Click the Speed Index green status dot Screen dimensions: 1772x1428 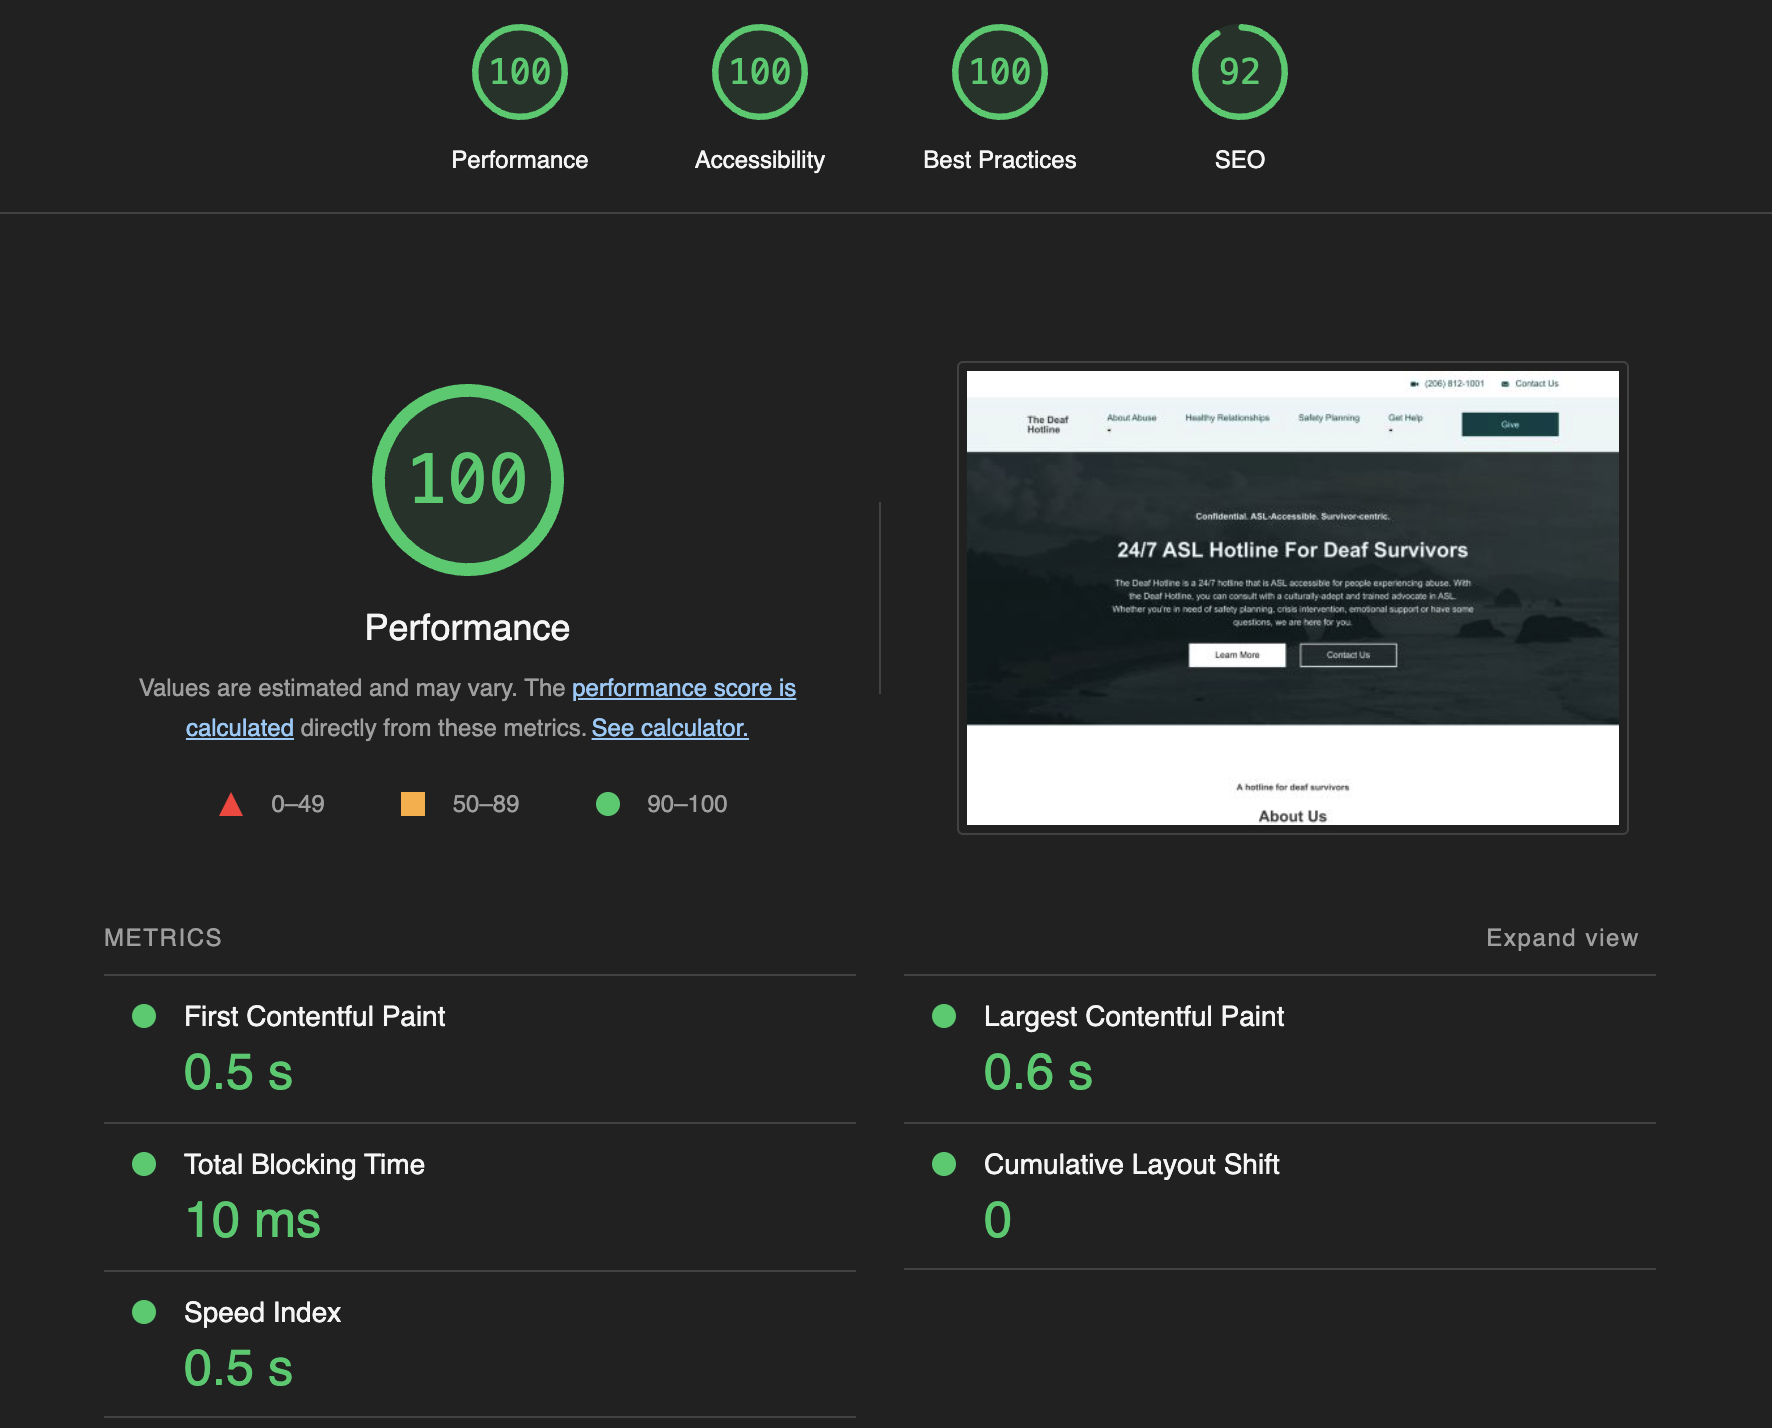pos(144,1312)
